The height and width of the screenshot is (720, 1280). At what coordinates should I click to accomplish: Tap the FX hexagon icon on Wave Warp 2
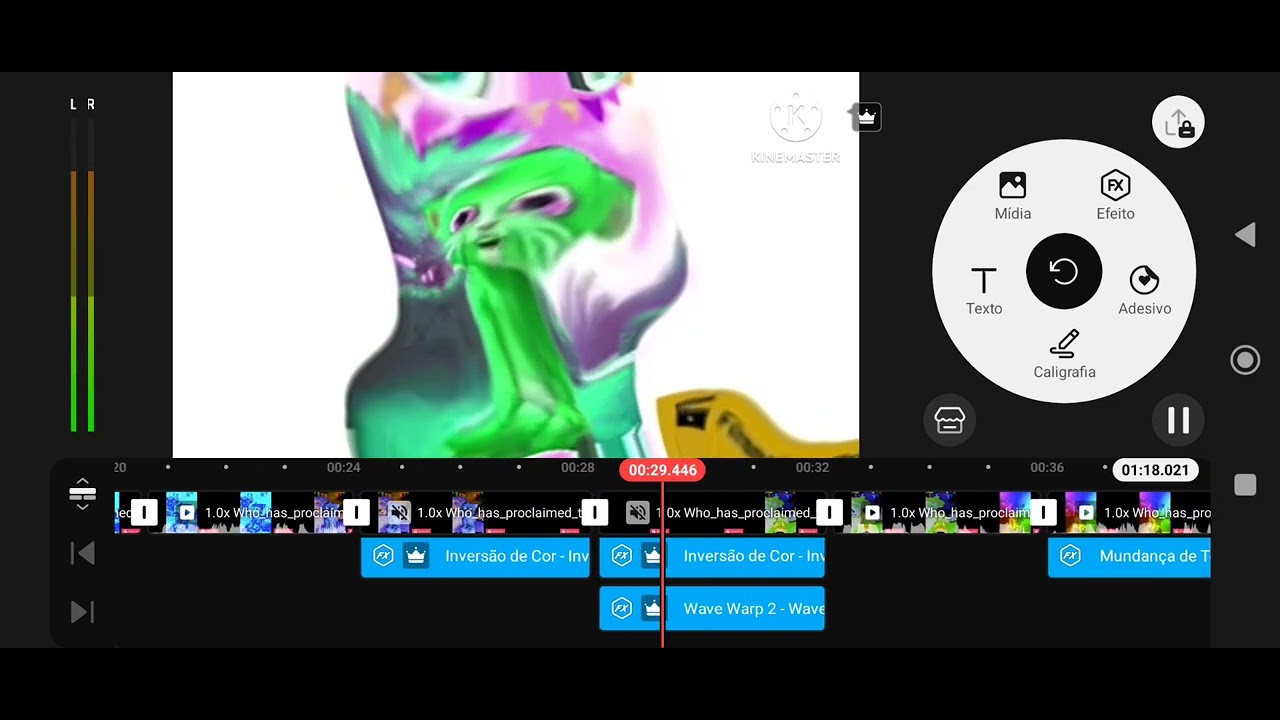click(622, 609)
